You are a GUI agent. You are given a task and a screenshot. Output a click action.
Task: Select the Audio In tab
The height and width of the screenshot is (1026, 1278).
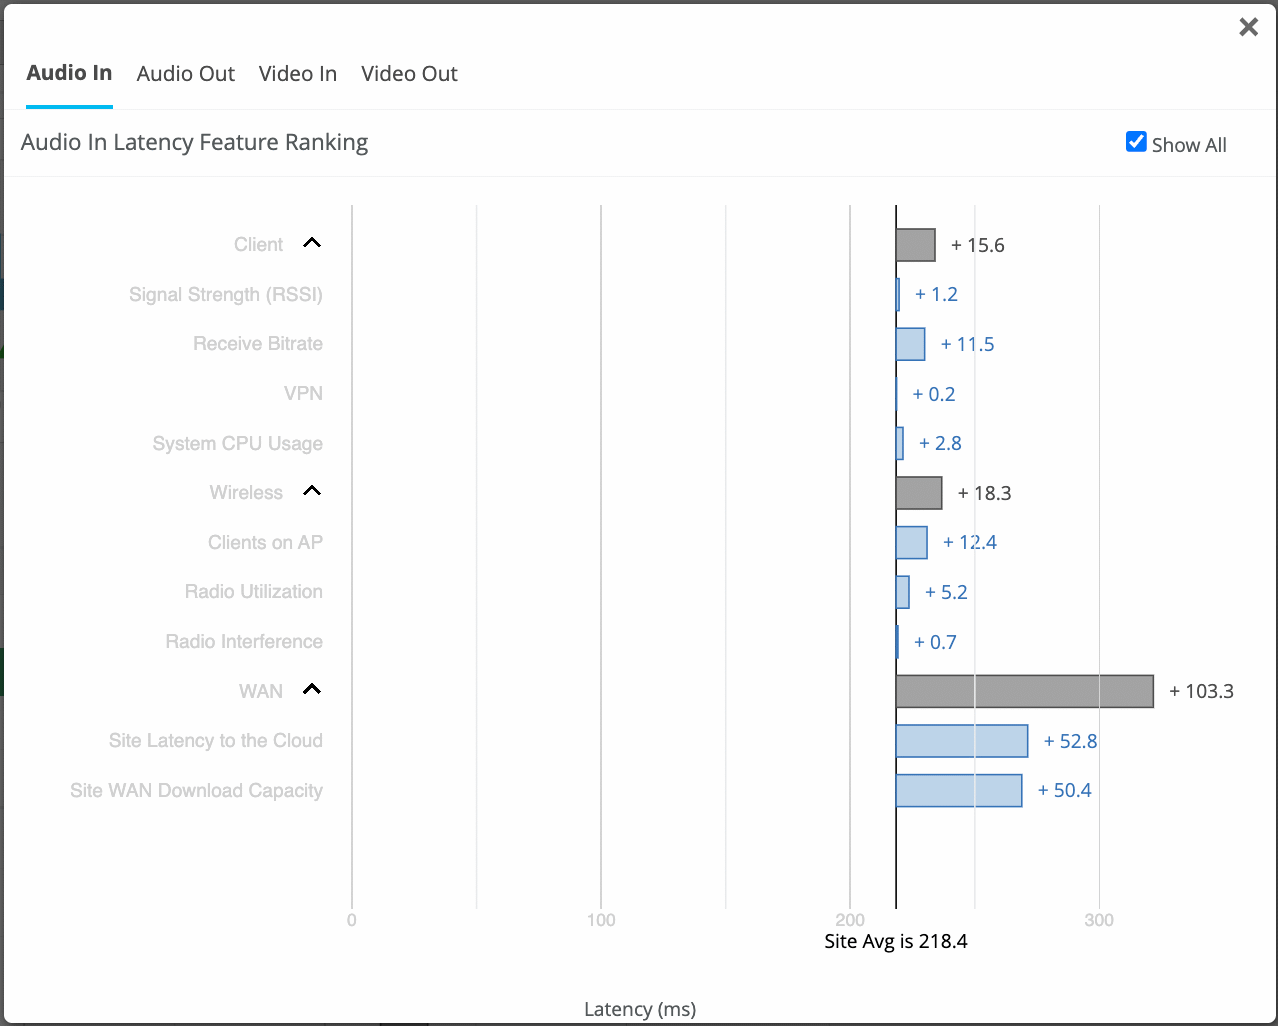(x=69, y=72)
